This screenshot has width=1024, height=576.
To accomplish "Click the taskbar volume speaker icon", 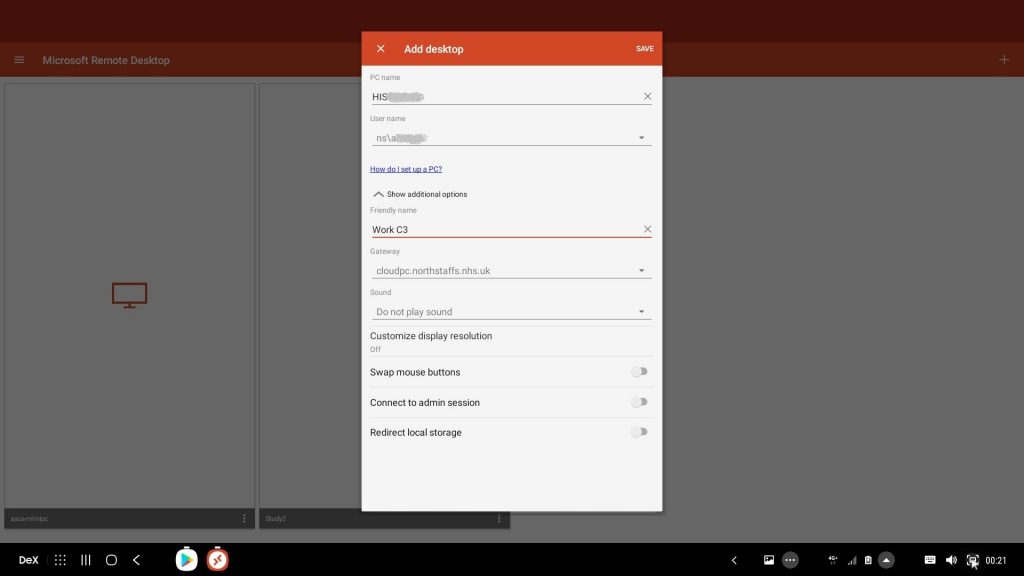I will (x=951, y=560).
